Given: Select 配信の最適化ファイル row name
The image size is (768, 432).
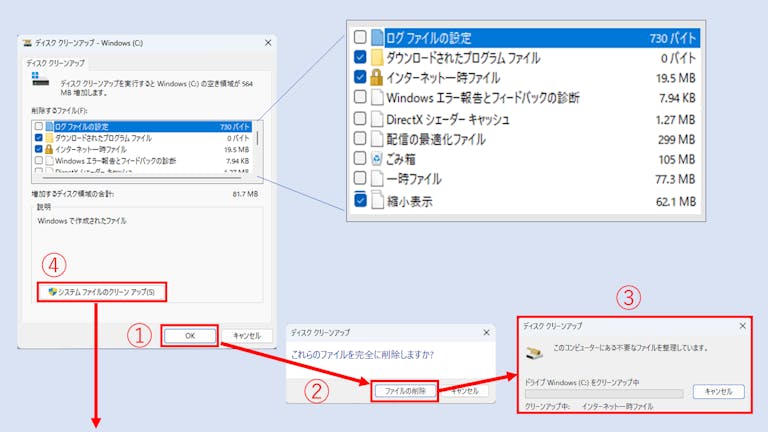Looking at the screenshot, I should point(436,139).
